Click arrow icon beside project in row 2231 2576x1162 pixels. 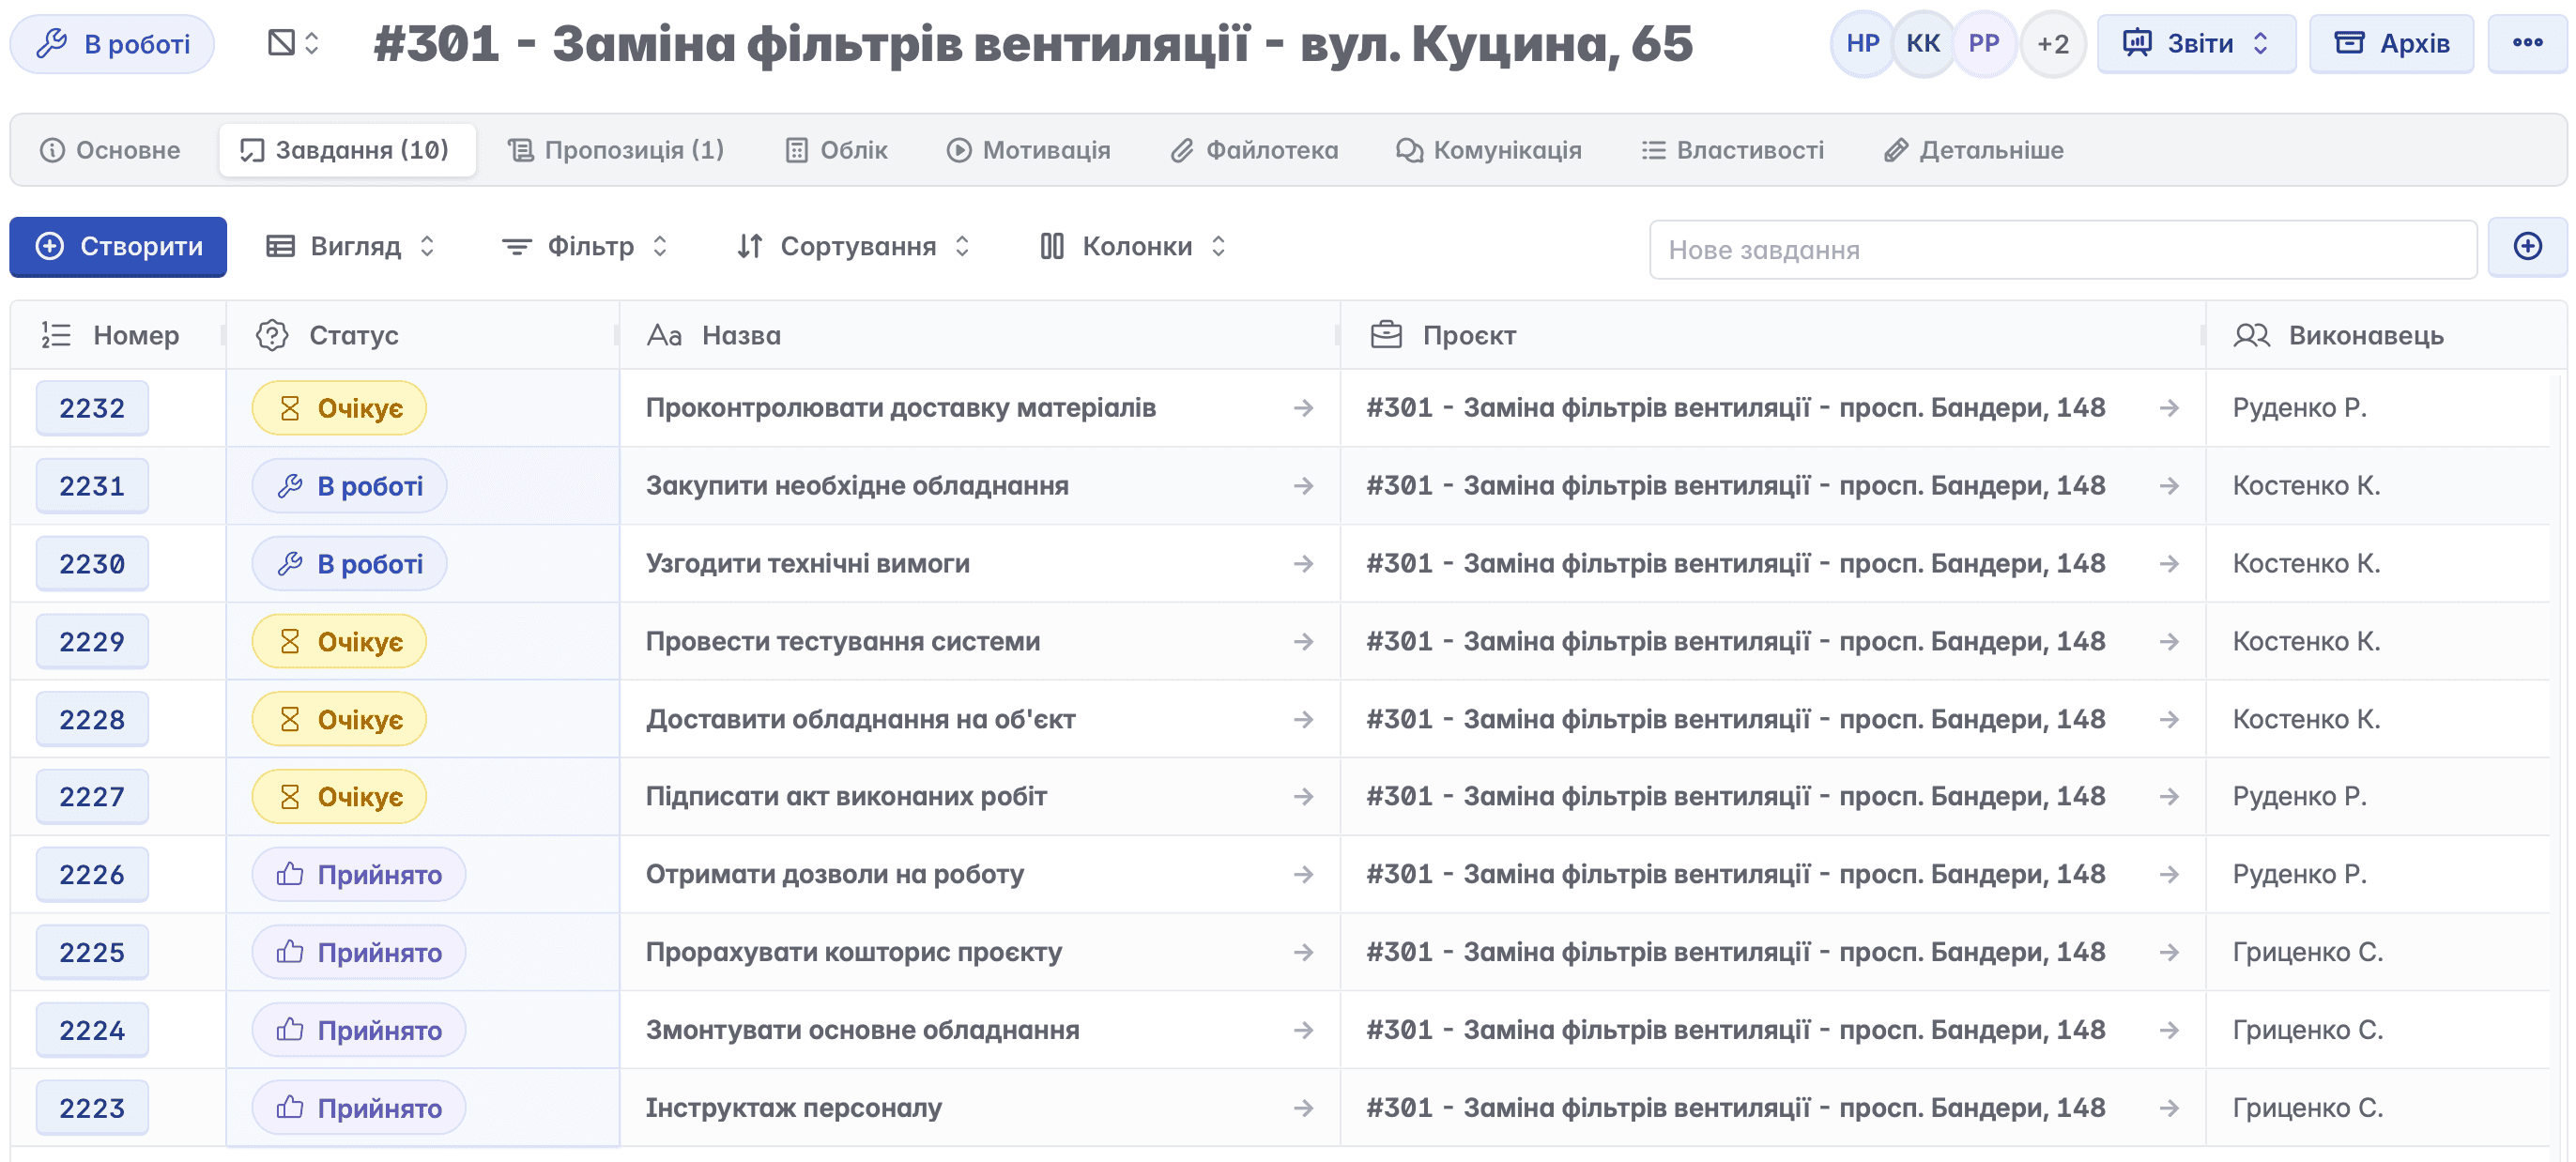click(x=2168, y=486)
